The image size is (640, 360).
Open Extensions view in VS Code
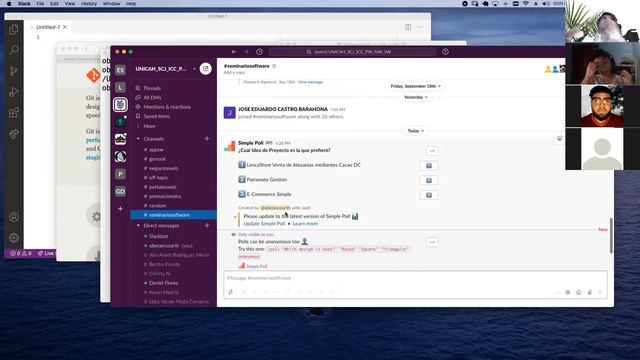tap(14, 113)
